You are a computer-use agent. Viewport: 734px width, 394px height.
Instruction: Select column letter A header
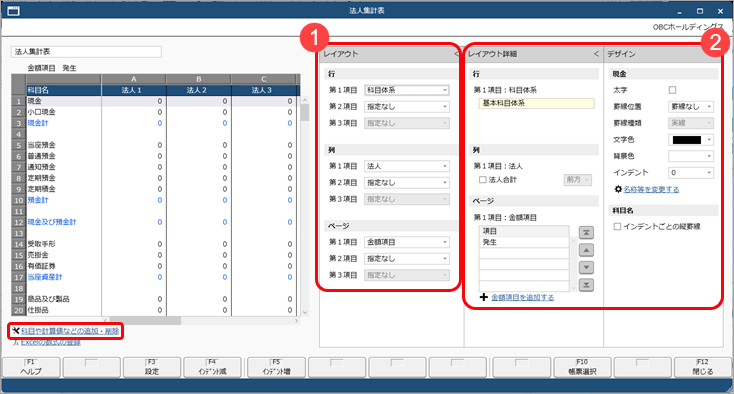pos(134,79)
